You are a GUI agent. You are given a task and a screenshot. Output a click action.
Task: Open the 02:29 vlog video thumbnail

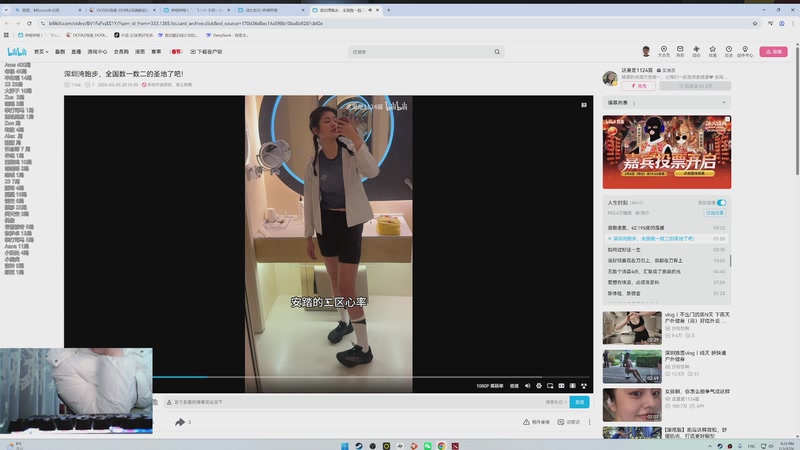point(632,328)
